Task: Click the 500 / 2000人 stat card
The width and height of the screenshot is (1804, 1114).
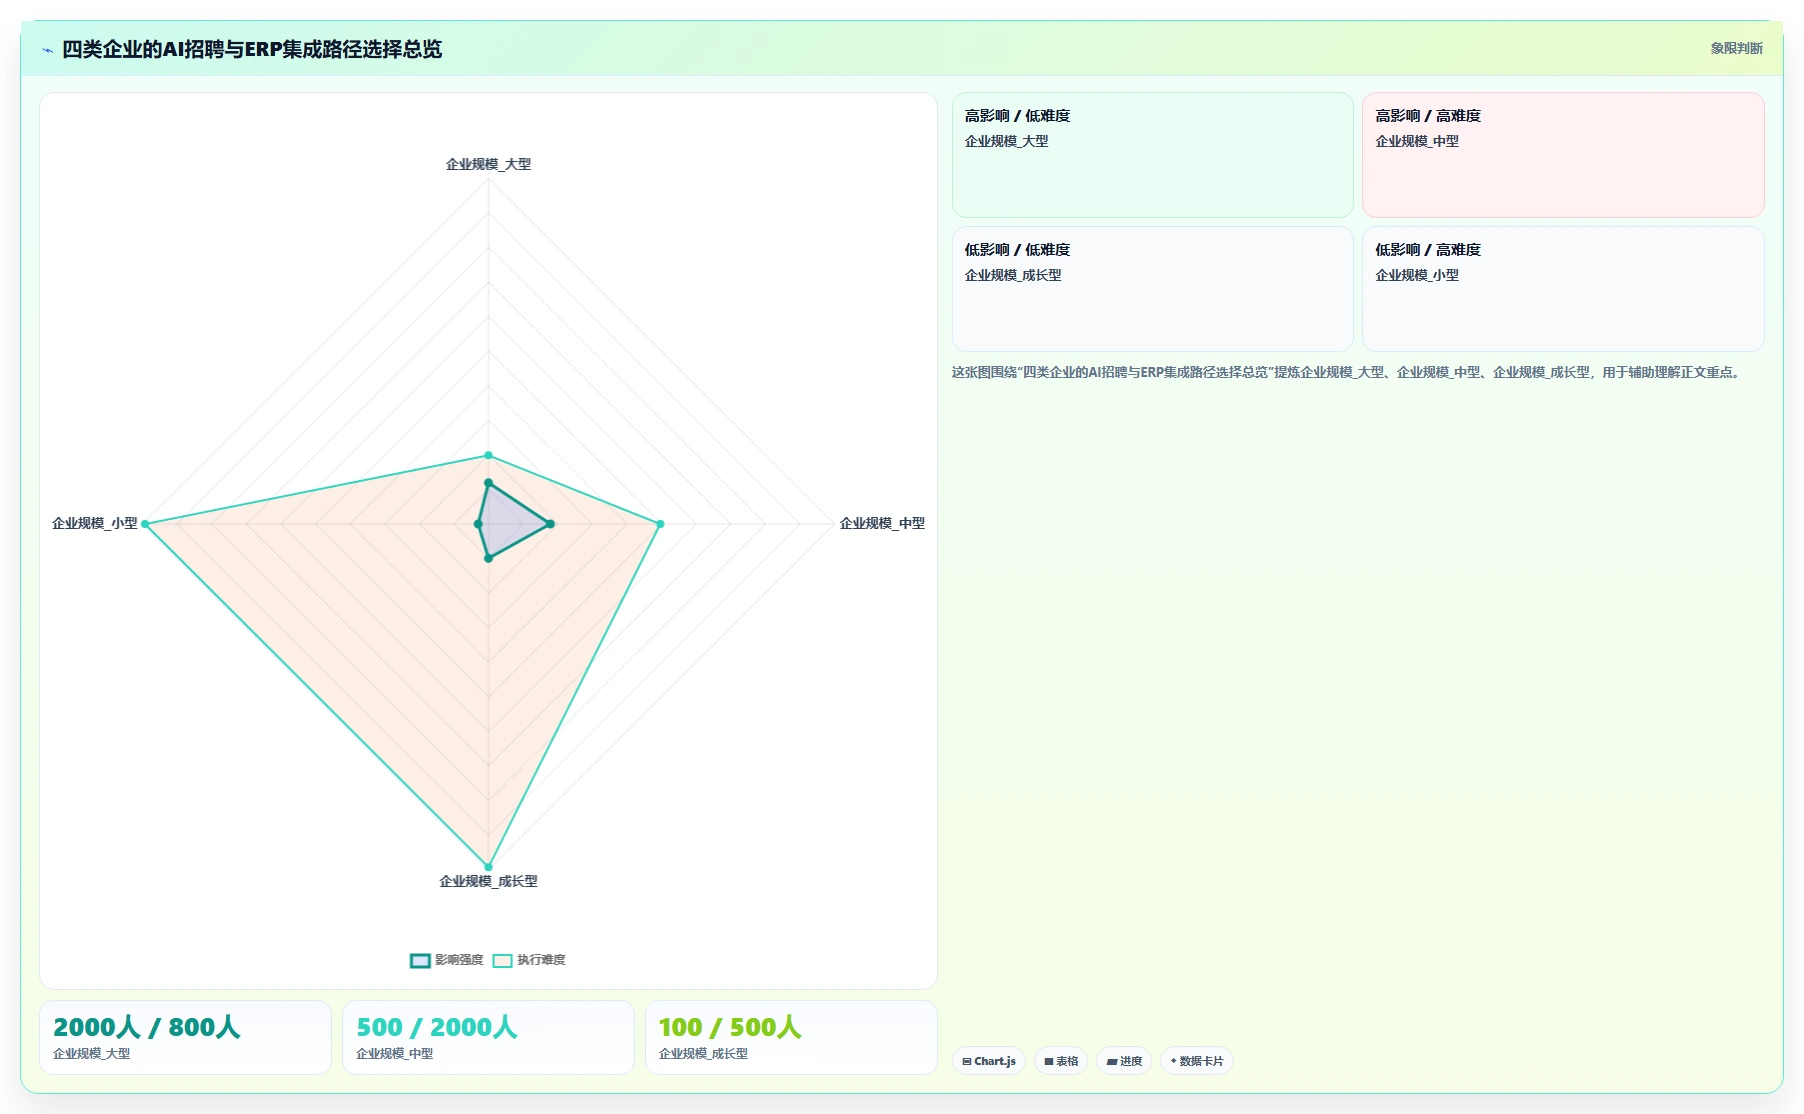Action: [x=488, y=1038]
